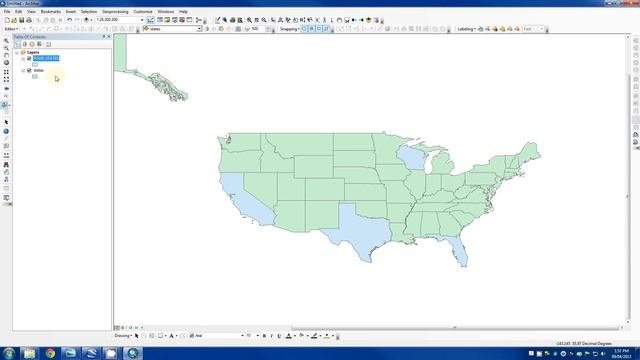The image size is (640, 360).
Task: Click List By Source icon in Table Of Contents
Action: click(24, 44)
